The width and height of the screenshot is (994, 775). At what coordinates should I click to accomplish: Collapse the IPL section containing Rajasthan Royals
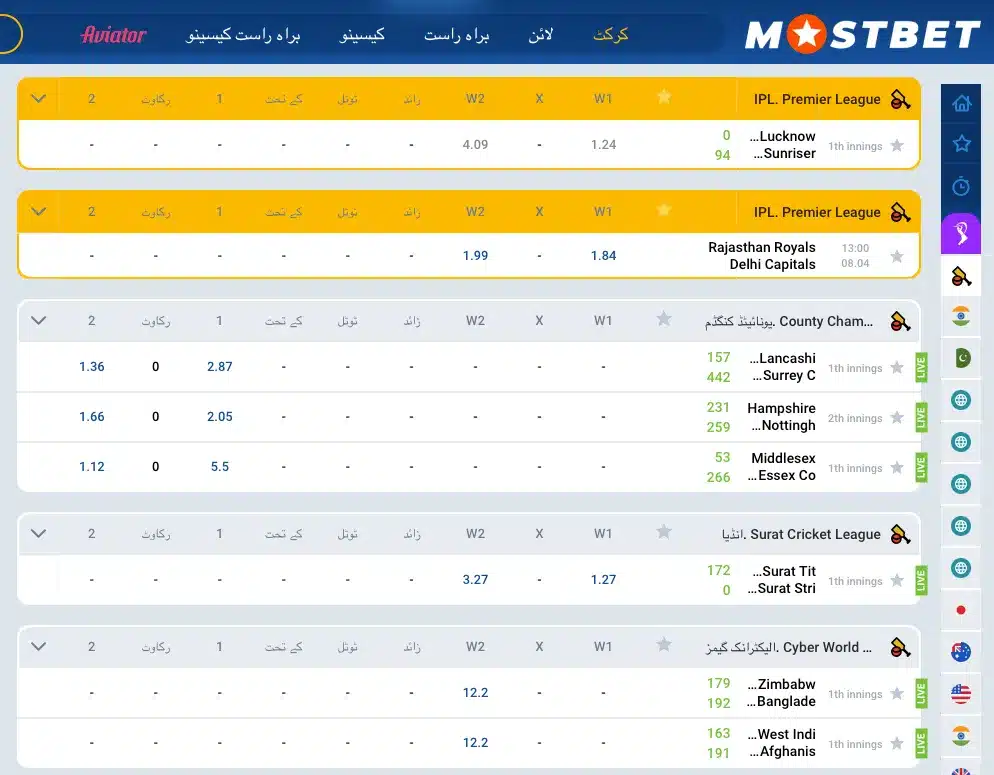[39, 212]
